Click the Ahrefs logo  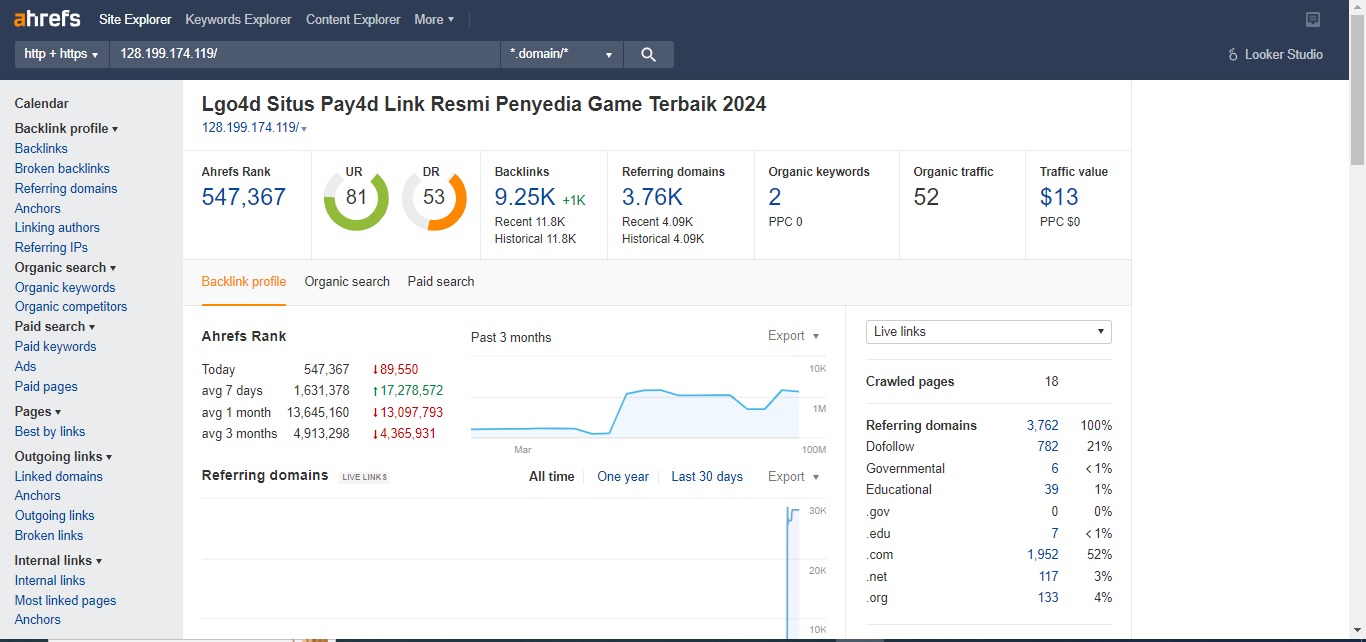(47, 19)
